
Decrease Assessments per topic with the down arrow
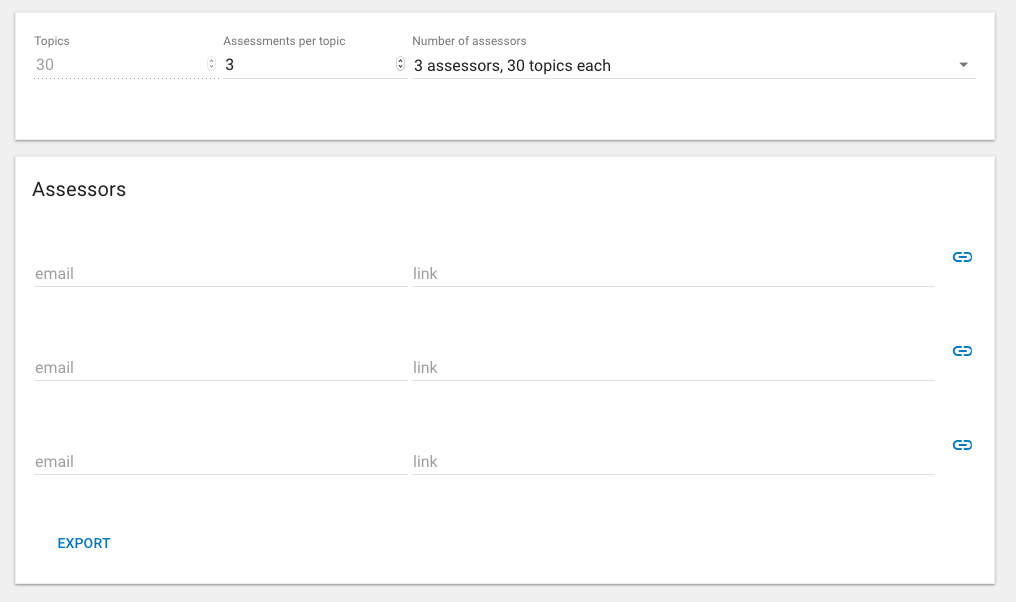[400, 67]
